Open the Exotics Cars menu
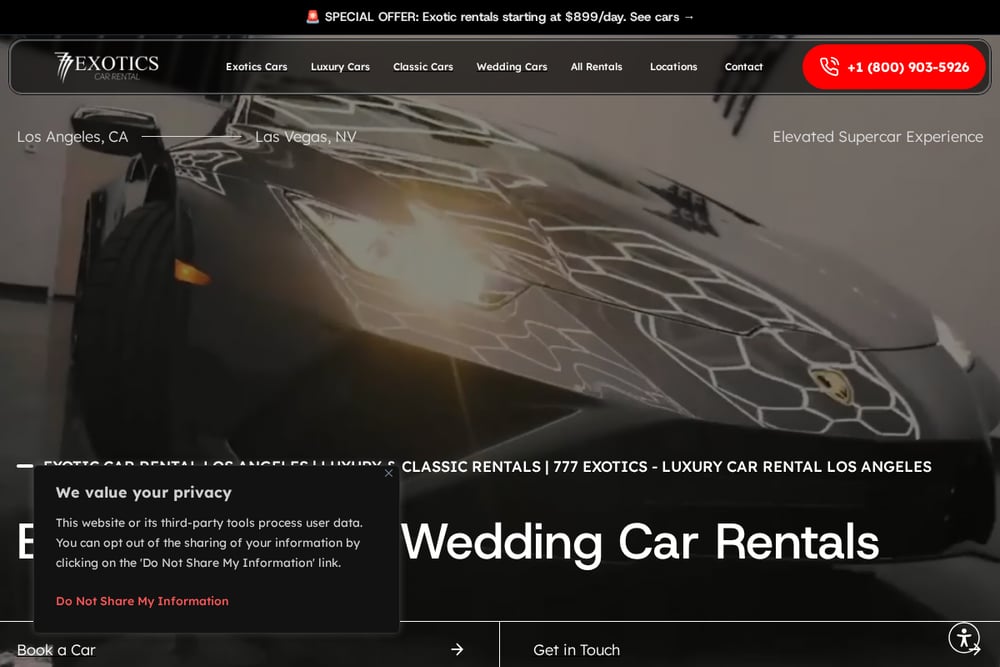This screenshot has width=1000, height=667. (256, 66)
